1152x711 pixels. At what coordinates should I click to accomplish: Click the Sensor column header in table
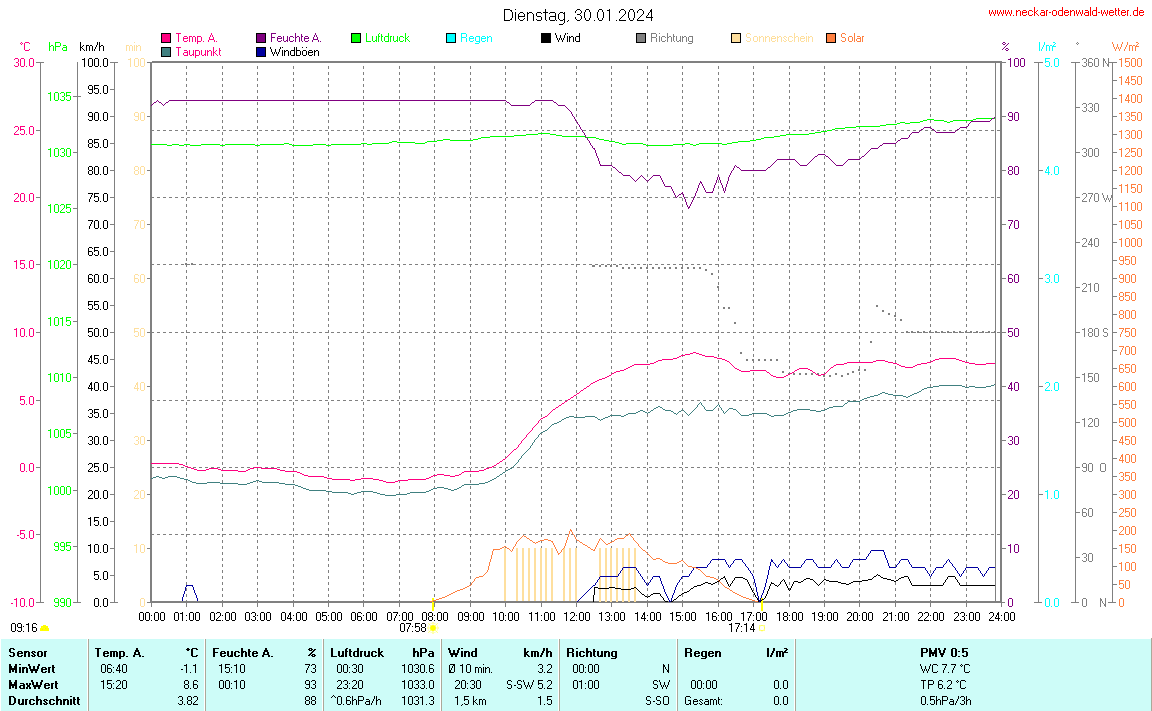(x=28, y=652)
